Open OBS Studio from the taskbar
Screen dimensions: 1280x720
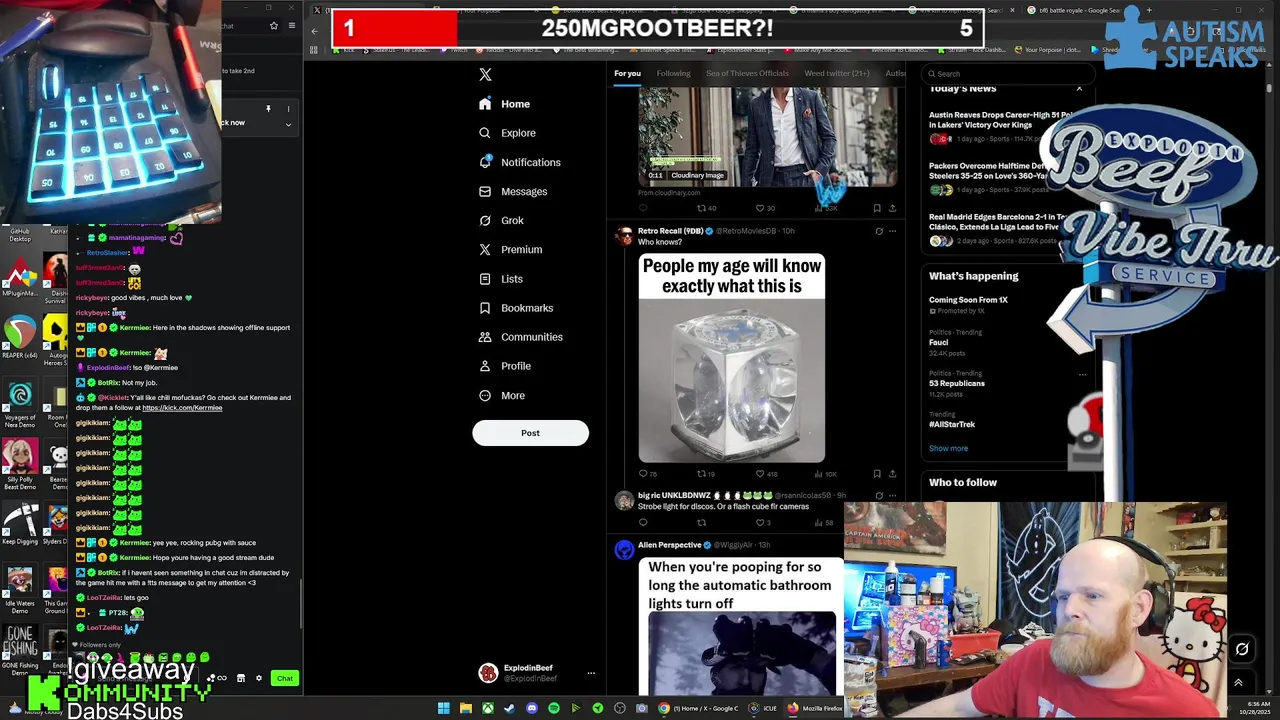point(620,708)
